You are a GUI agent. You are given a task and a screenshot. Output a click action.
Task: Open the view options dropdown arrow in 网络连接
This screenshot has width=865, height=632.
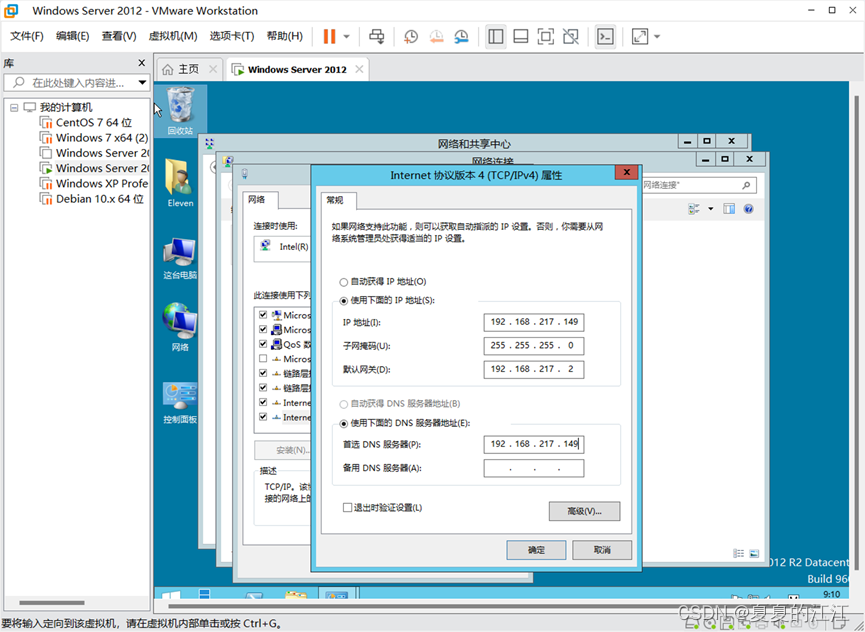pyautogui.click(x=711, y=209)
